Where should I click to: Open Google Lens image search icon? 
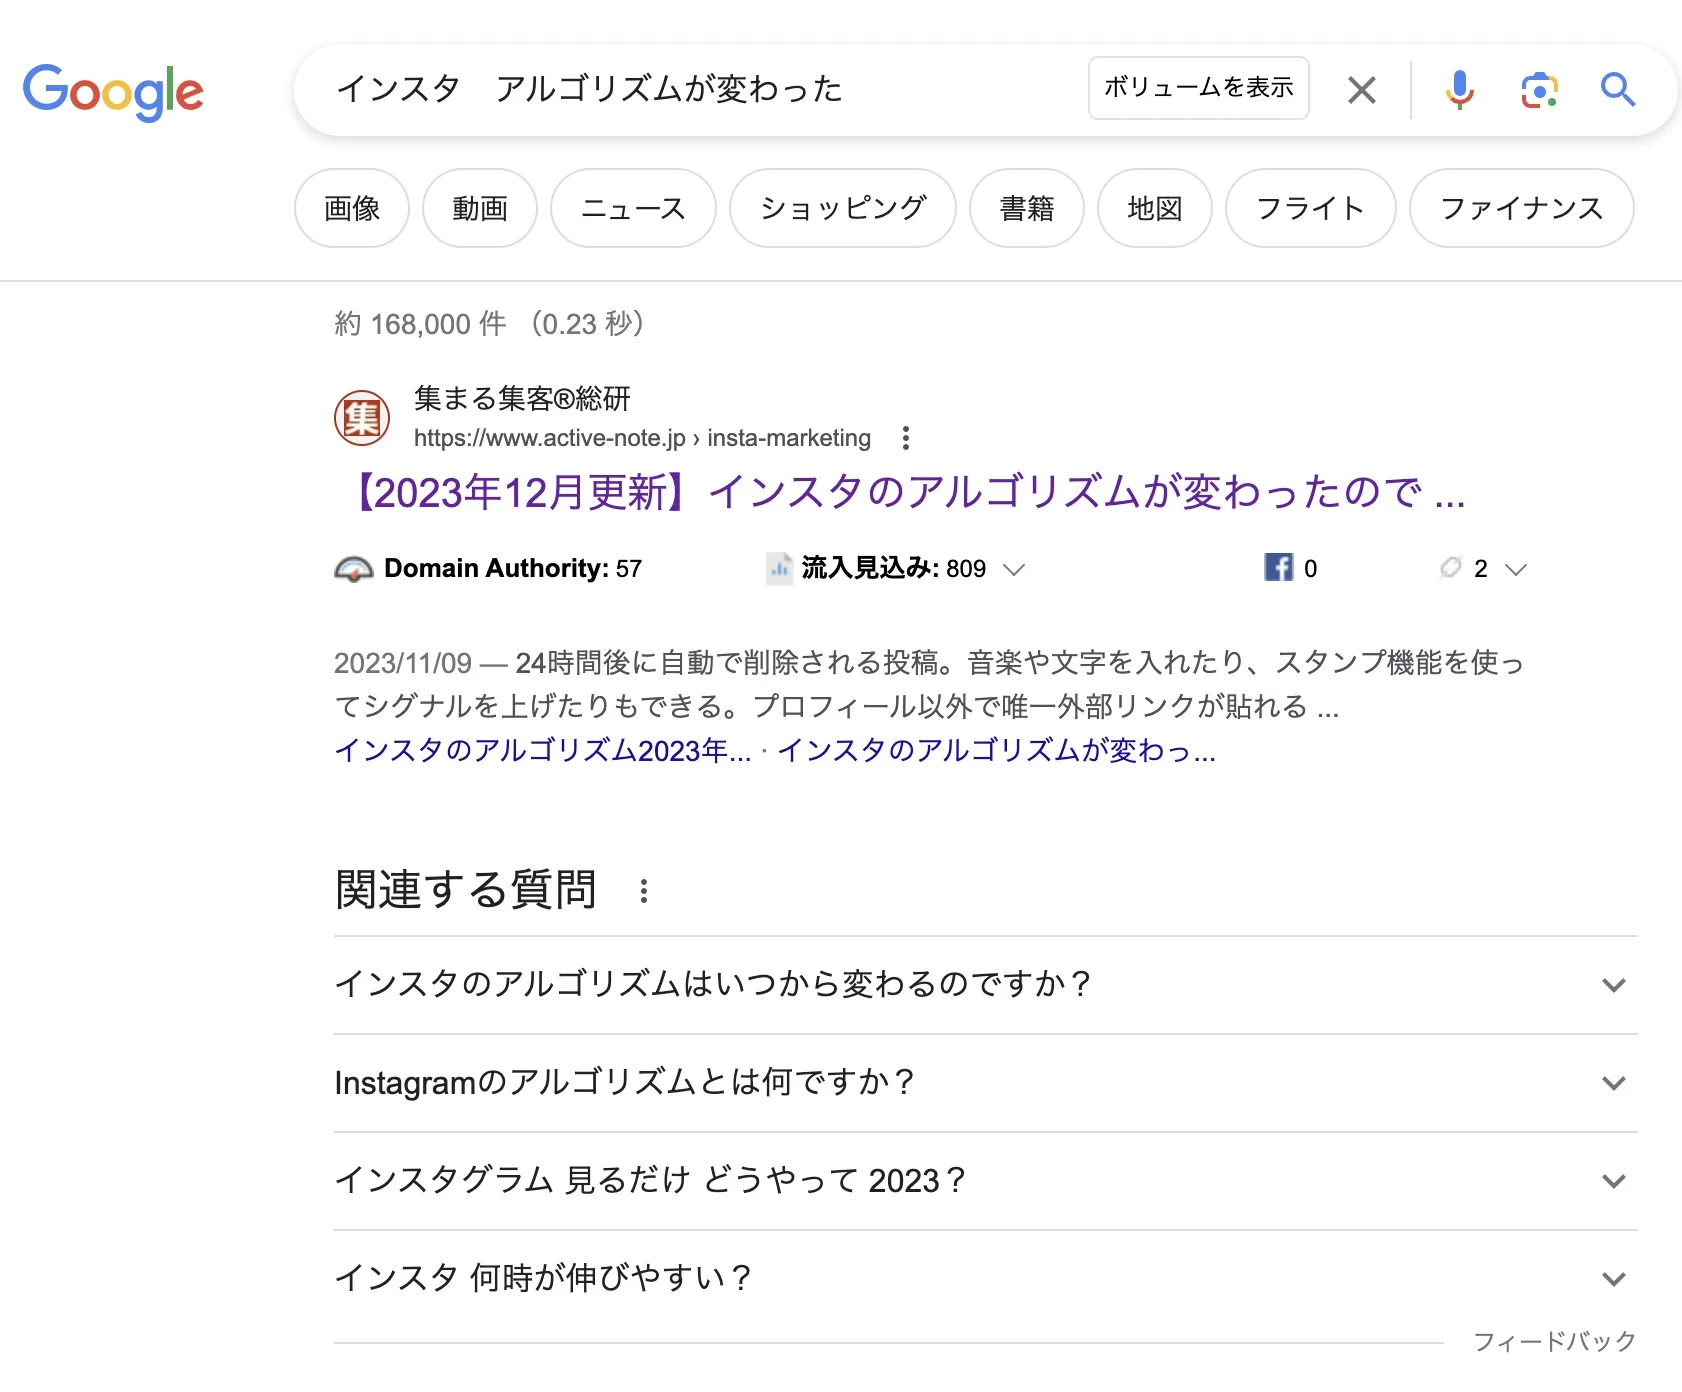(1539, 90)
